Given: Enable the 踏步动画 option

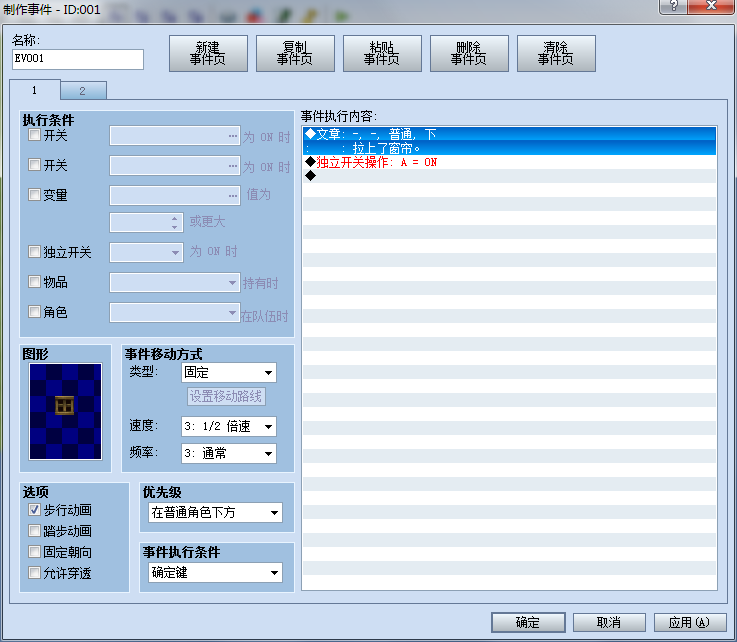Looking at the screenshot, I should pos(34,531).
